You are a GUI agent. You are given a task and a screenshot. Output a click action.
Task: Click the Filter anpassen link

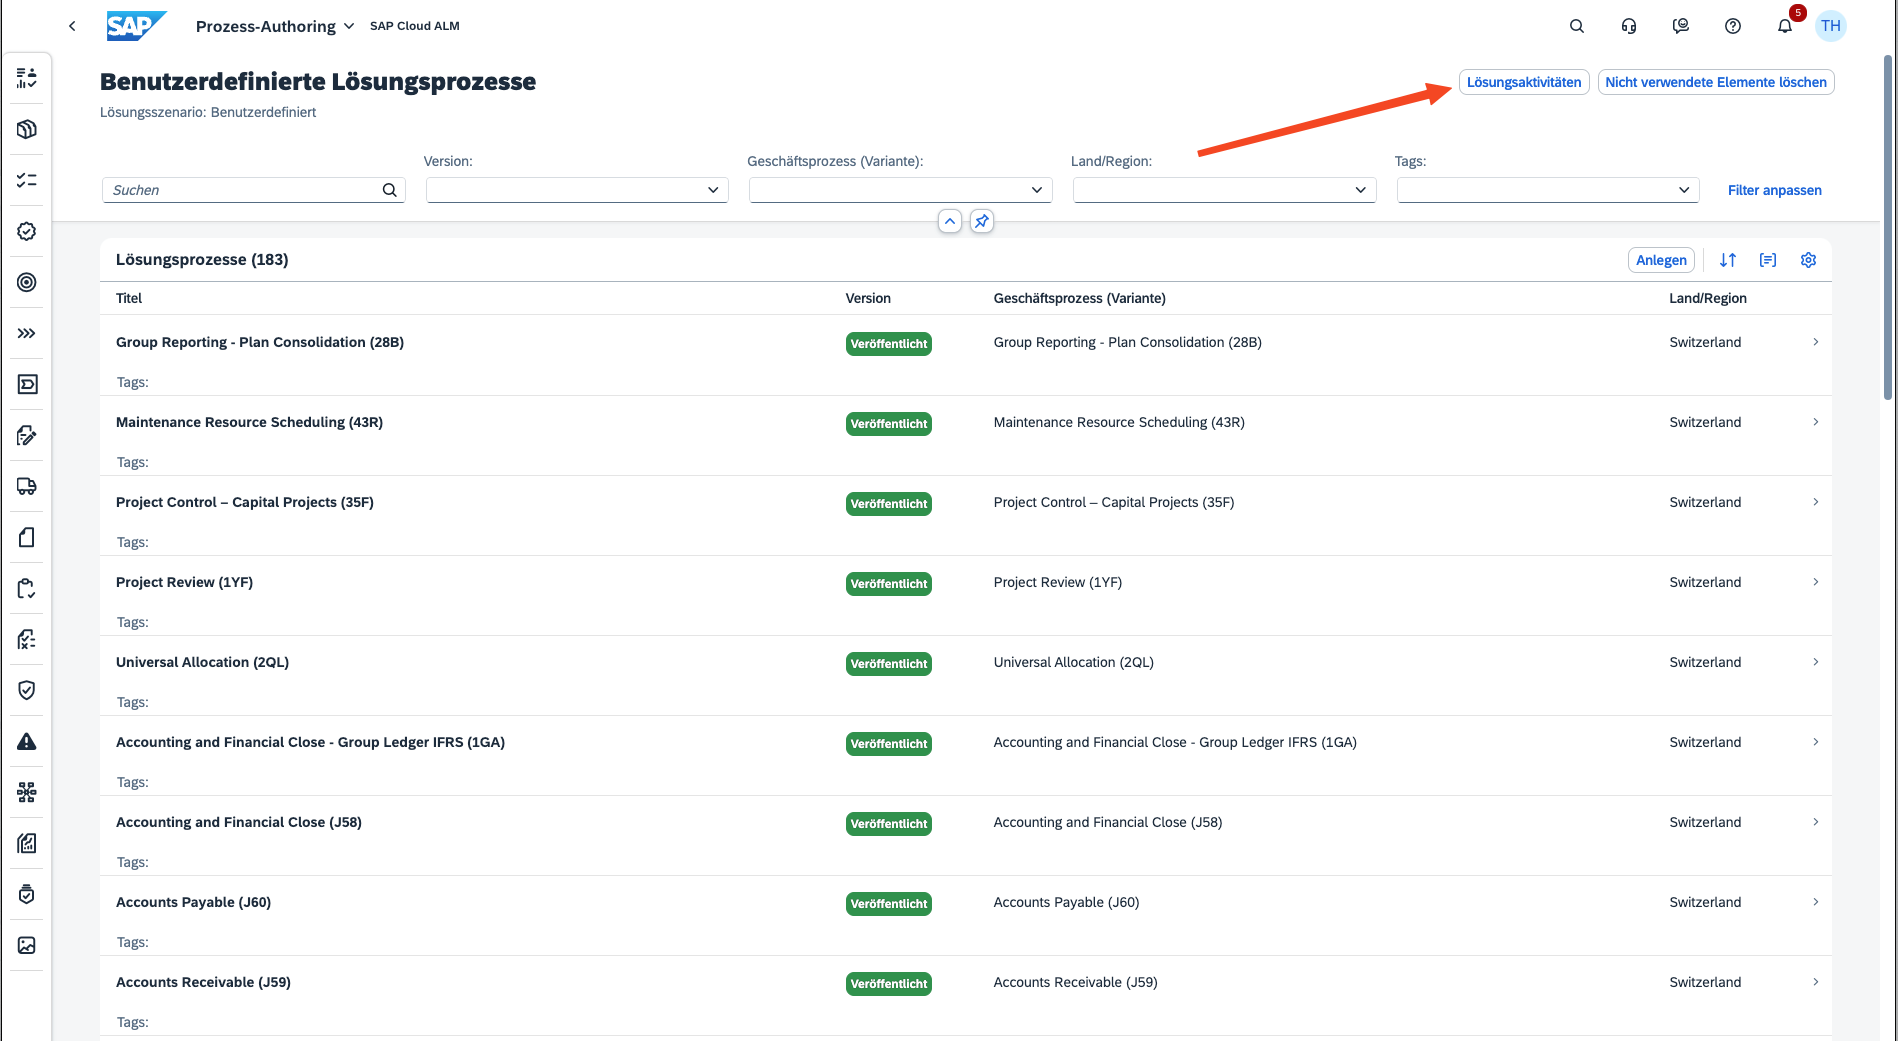pyautogui.click(x=1774, y=190)
